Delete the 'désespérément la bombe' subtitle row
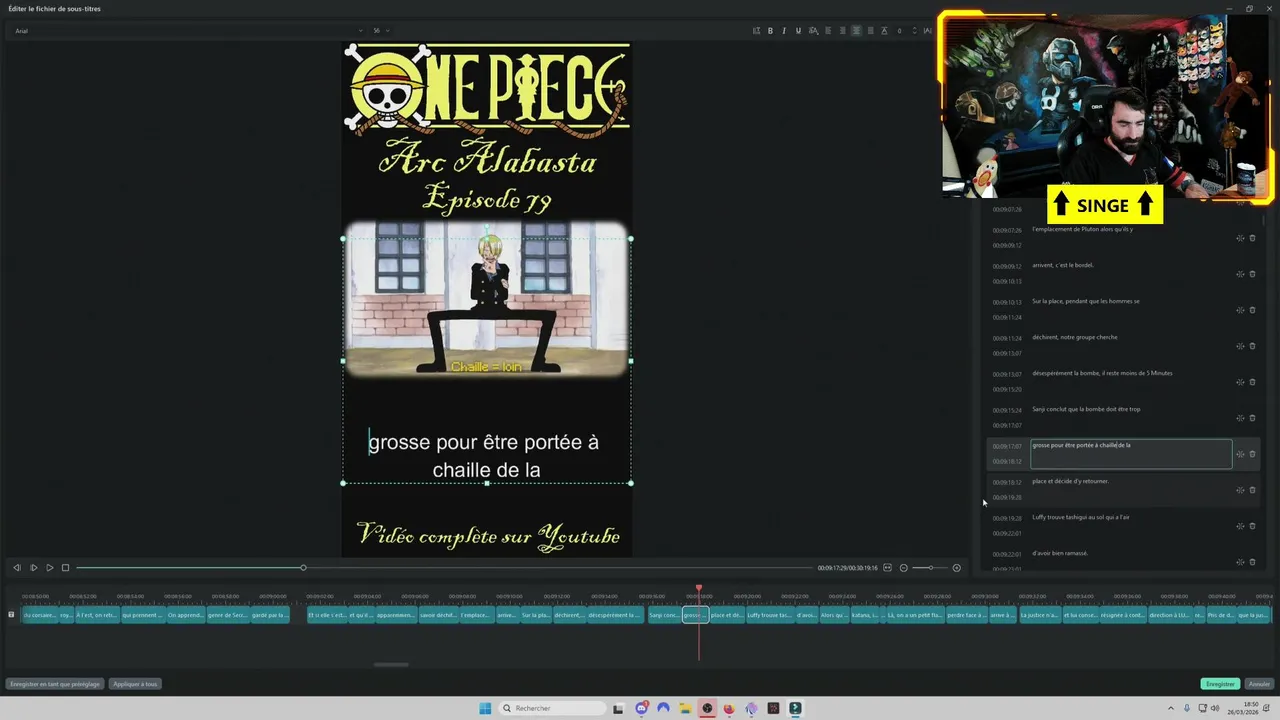Screen dimensions: 1280x720 1252,382
